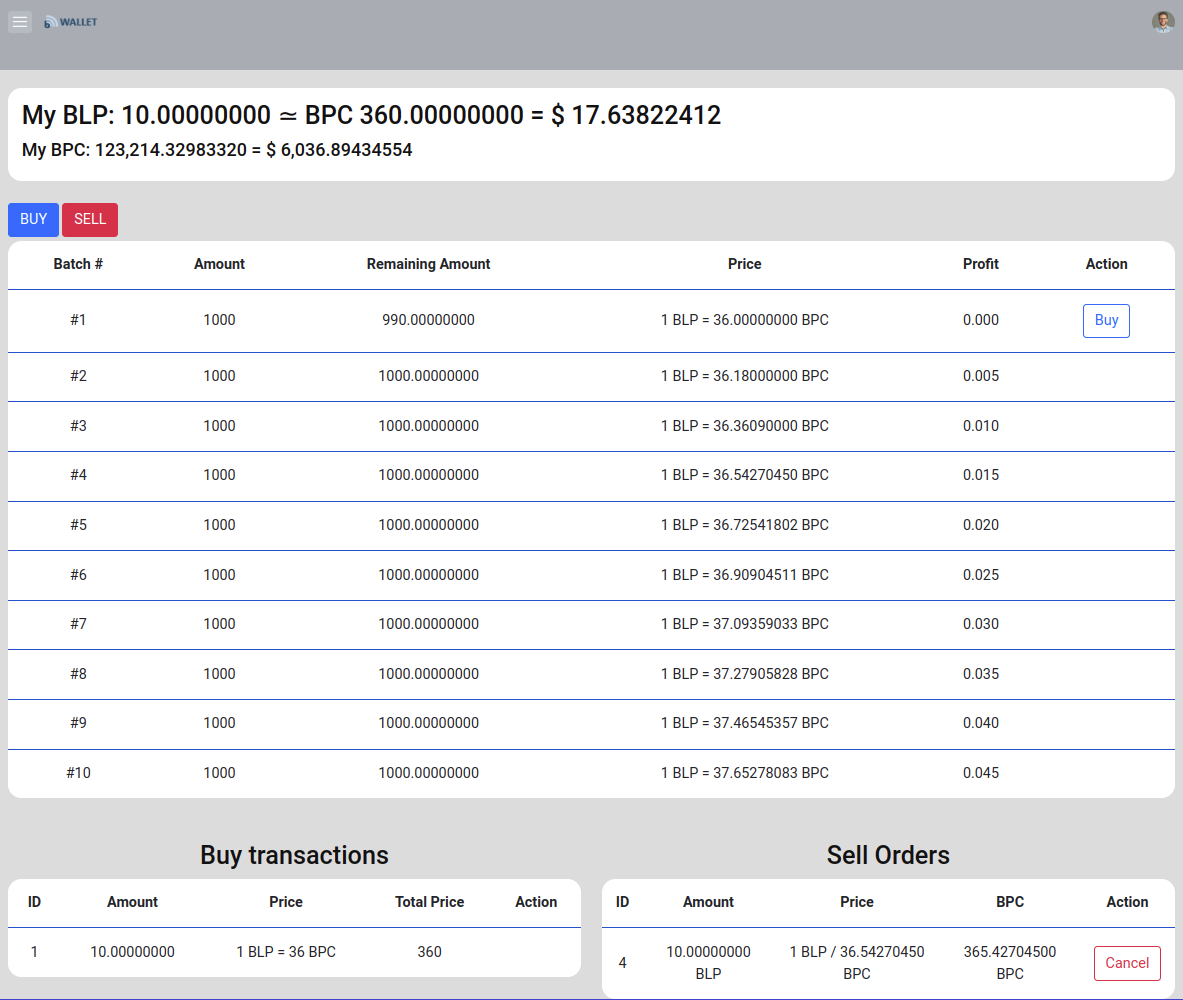
Task: Click the Profit column header
Action: tap(980, 264)
